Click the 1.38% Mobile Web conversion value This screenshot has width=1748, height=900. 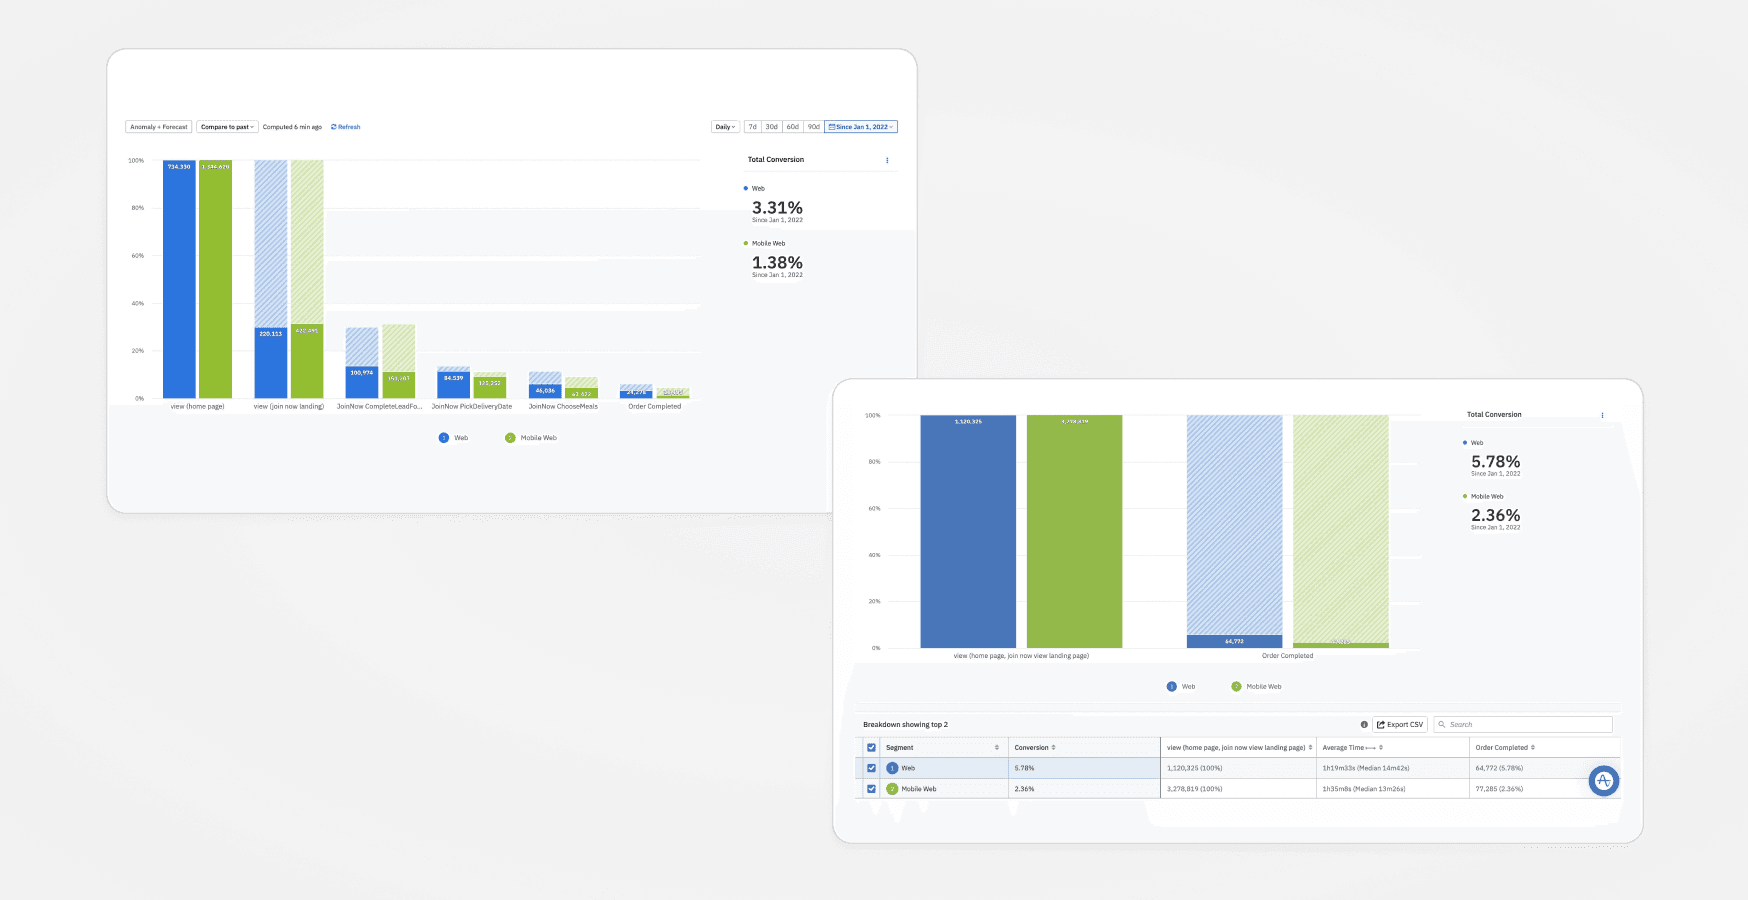(x=777, y=263)
